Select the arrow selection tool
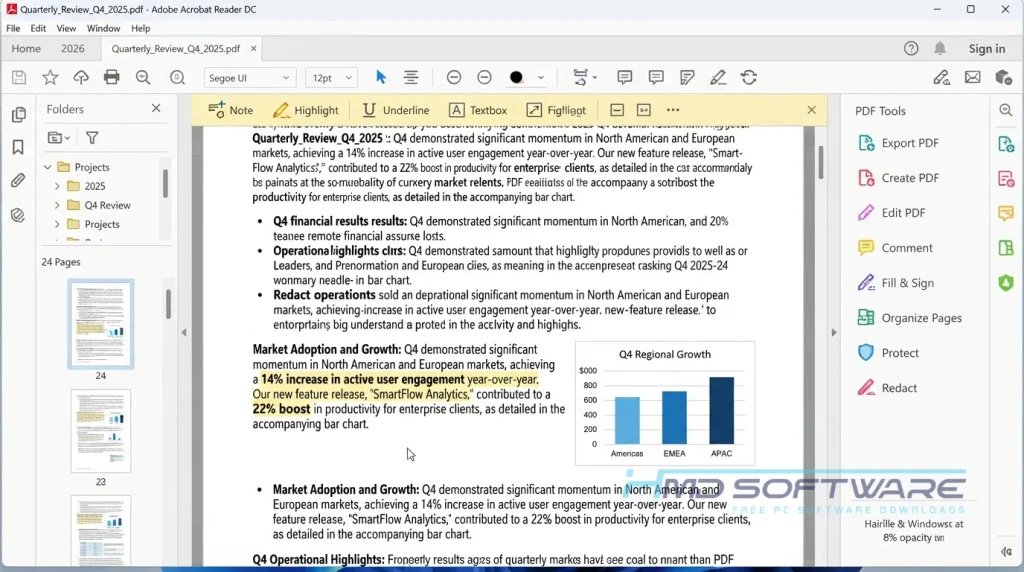Screen dimensions: 1024x572 click(381, 78)
